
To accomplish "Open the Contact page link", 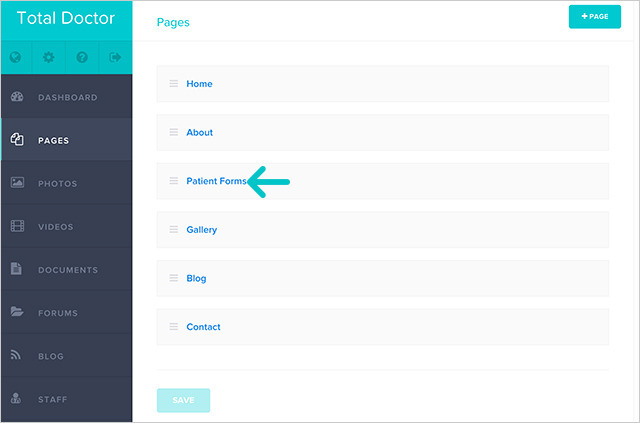I will coord(203,327).
